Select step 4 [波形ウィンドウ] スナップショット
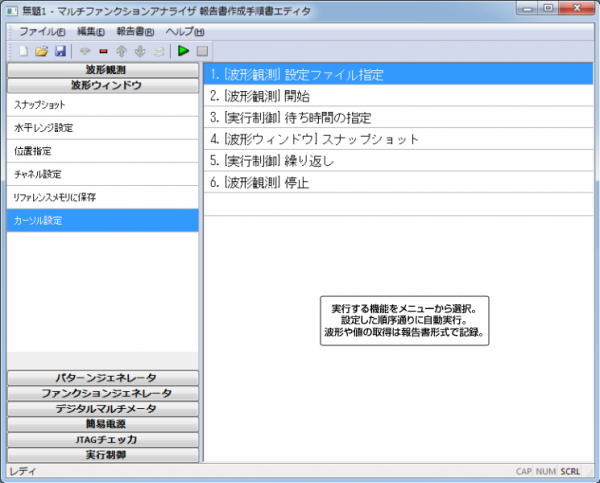The image size is (600, 483). (398, 139)
